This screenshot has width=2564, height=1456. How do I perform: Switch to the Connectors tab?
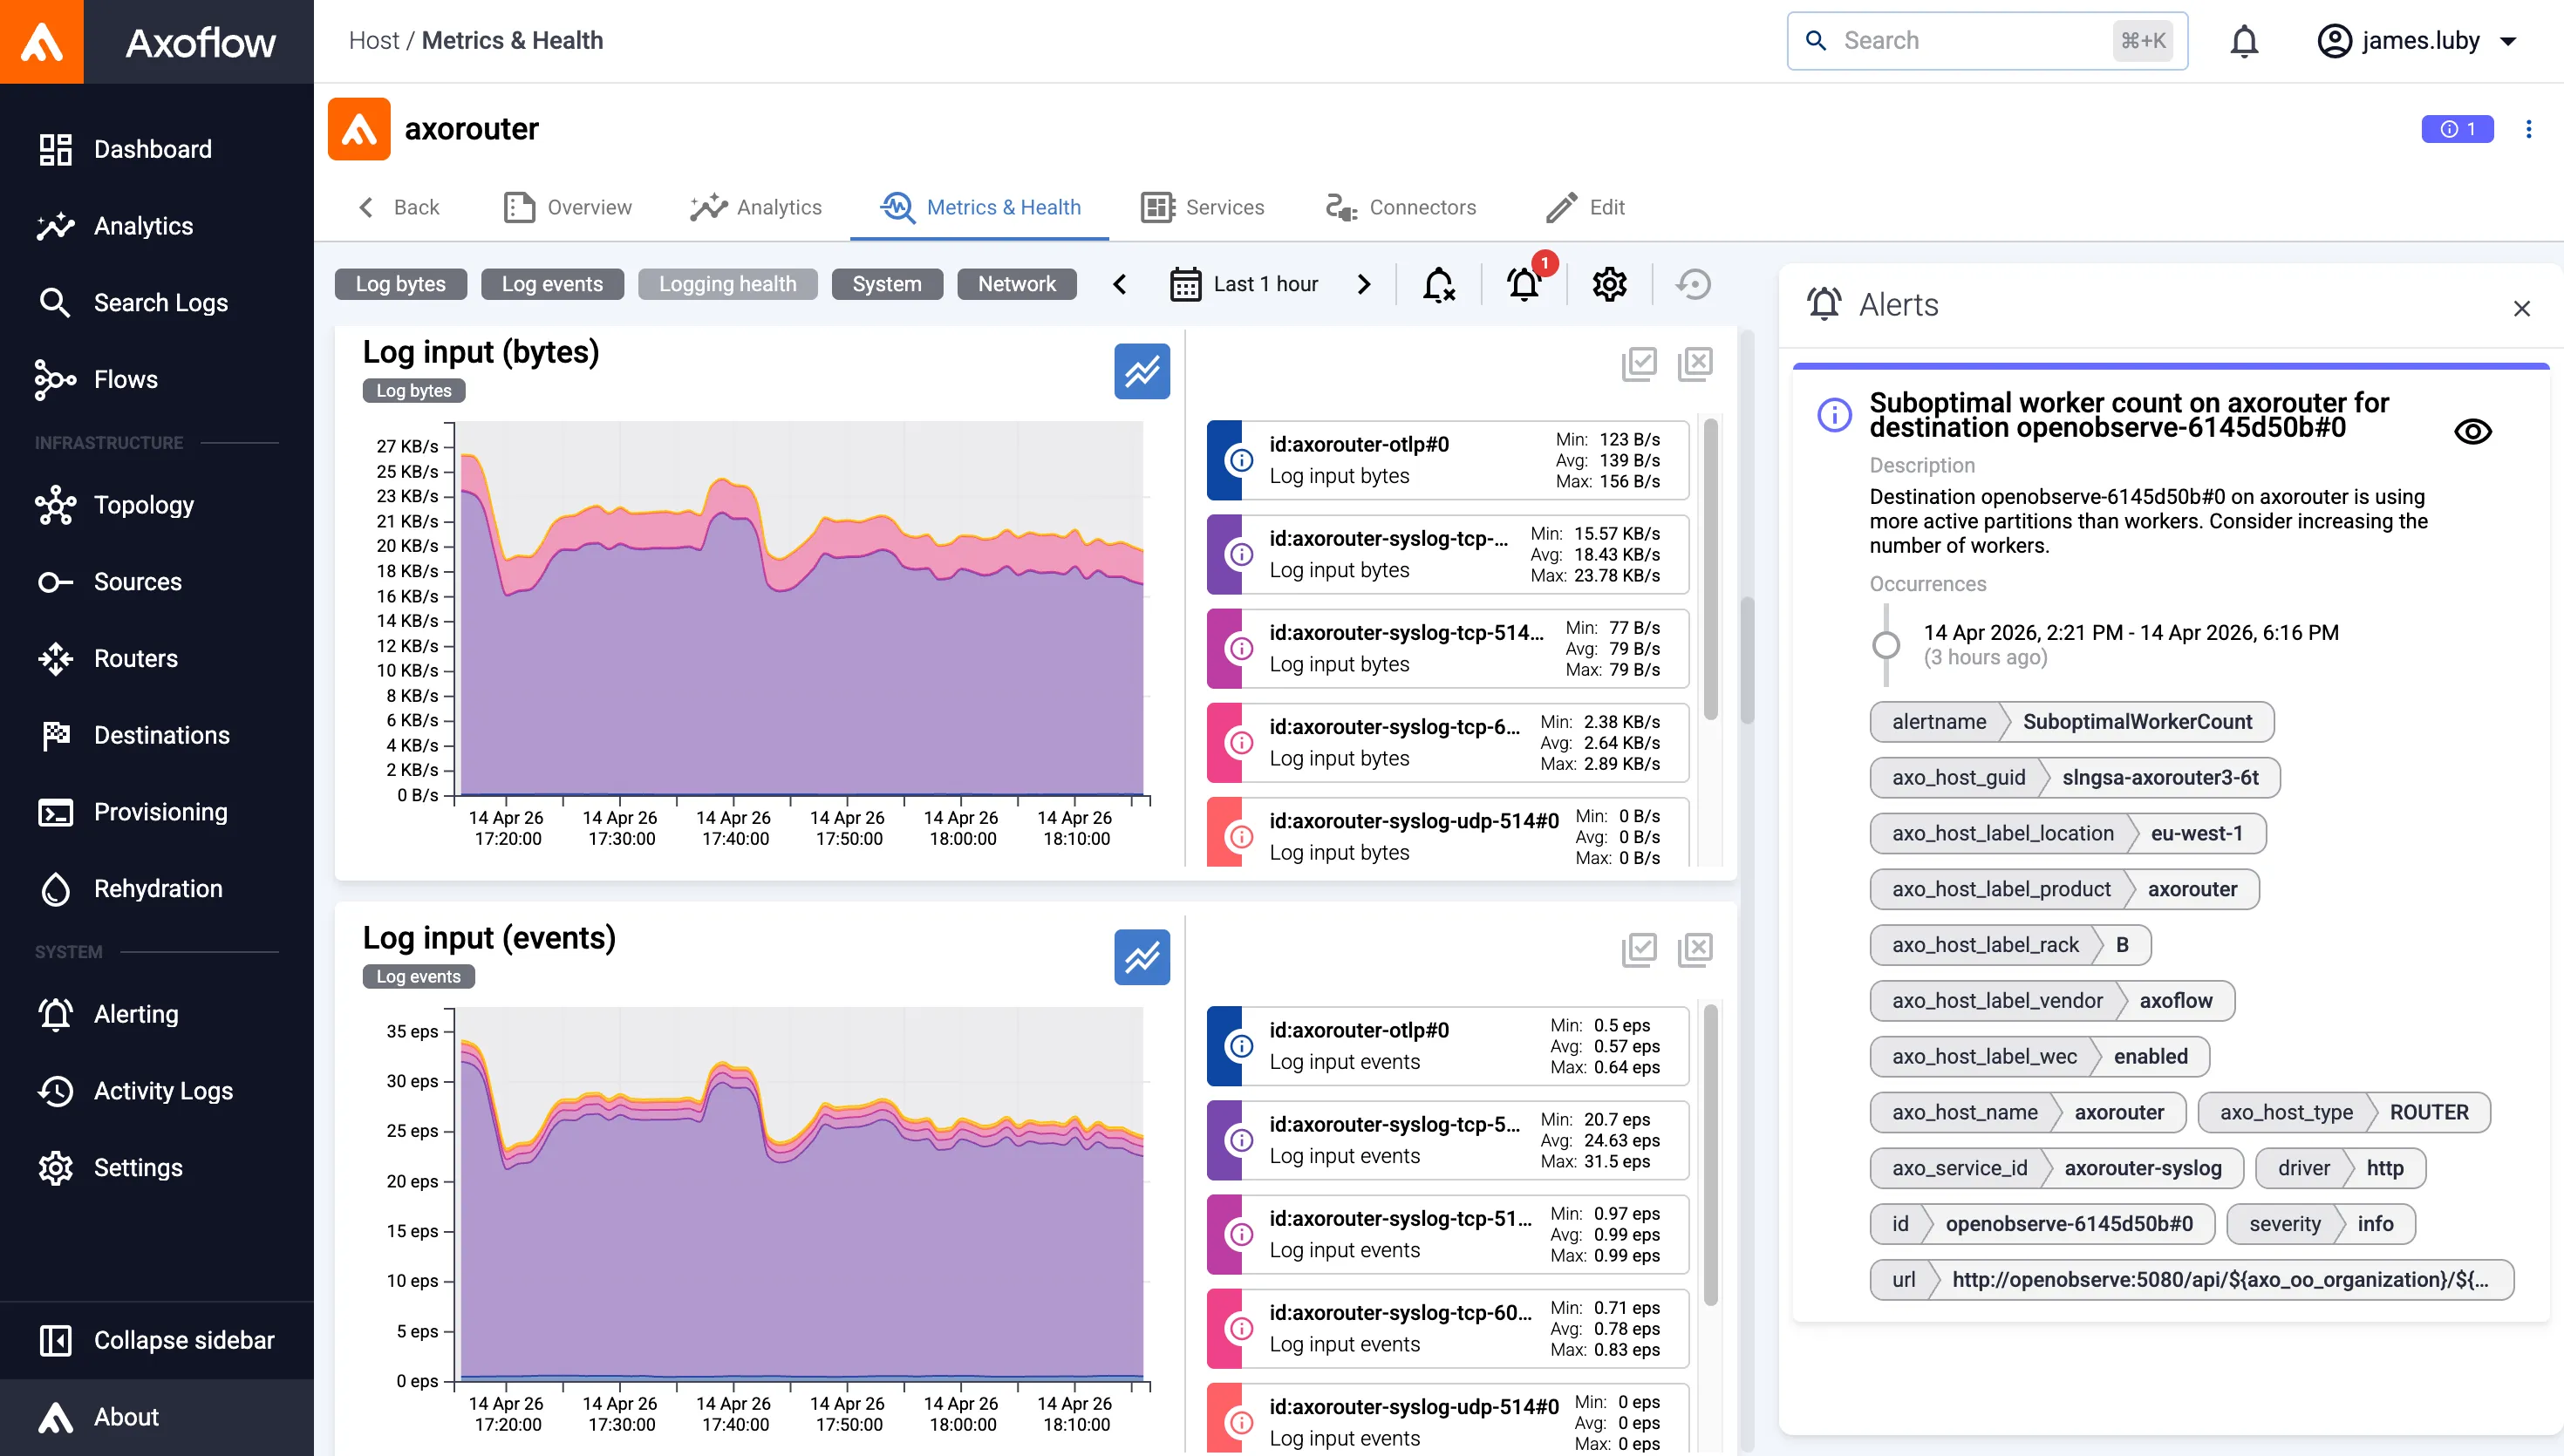(1400, 207)
